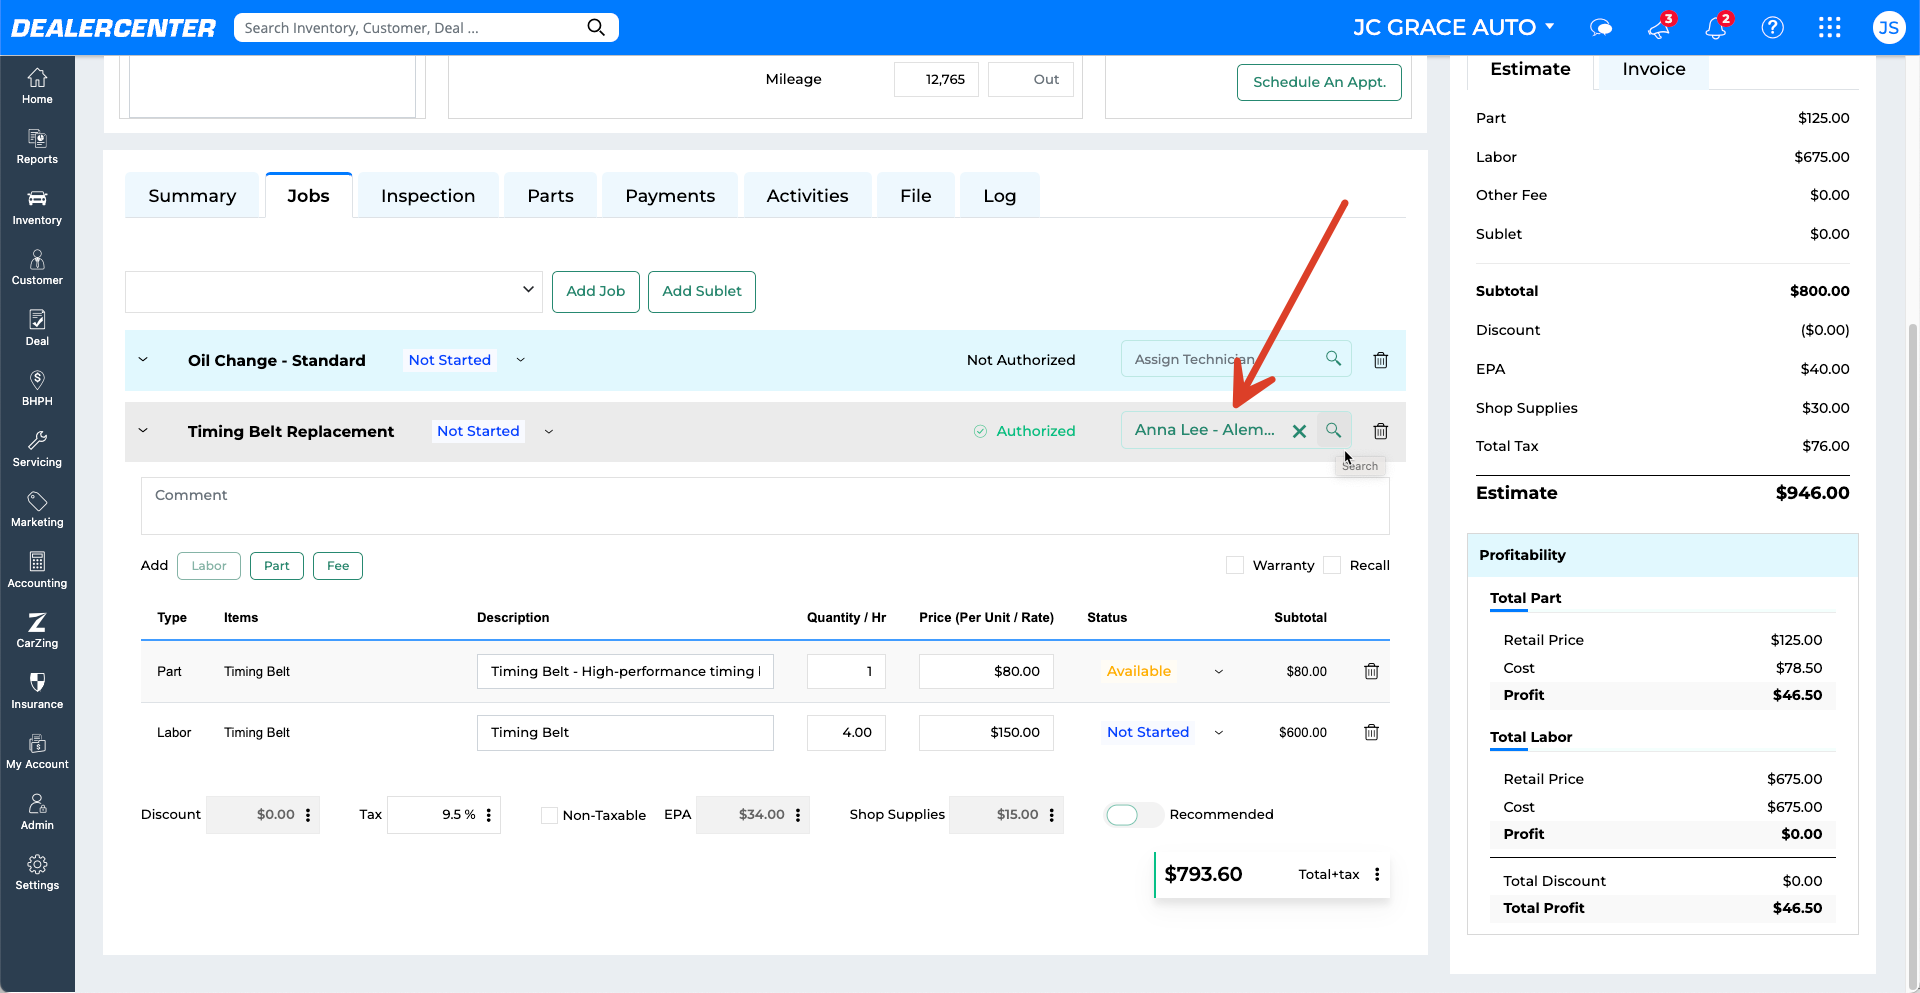Go to Inventory in the sidebar

pyautogui.click(x=37, y=207)
